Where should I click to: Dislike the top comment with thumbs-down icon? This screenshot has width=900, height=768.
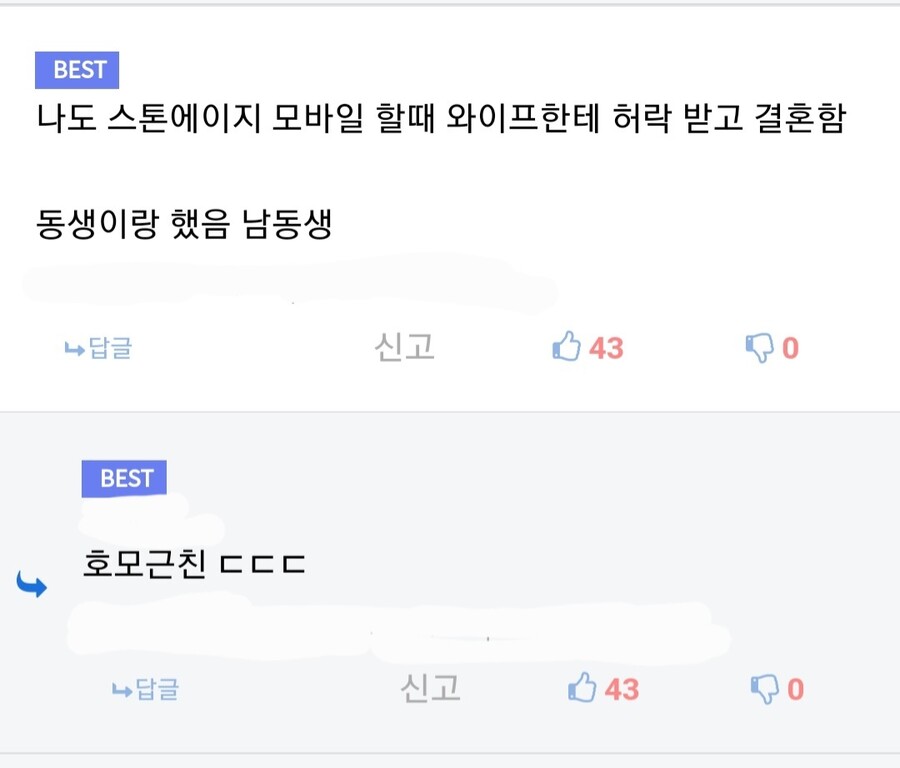coord(759,348)
